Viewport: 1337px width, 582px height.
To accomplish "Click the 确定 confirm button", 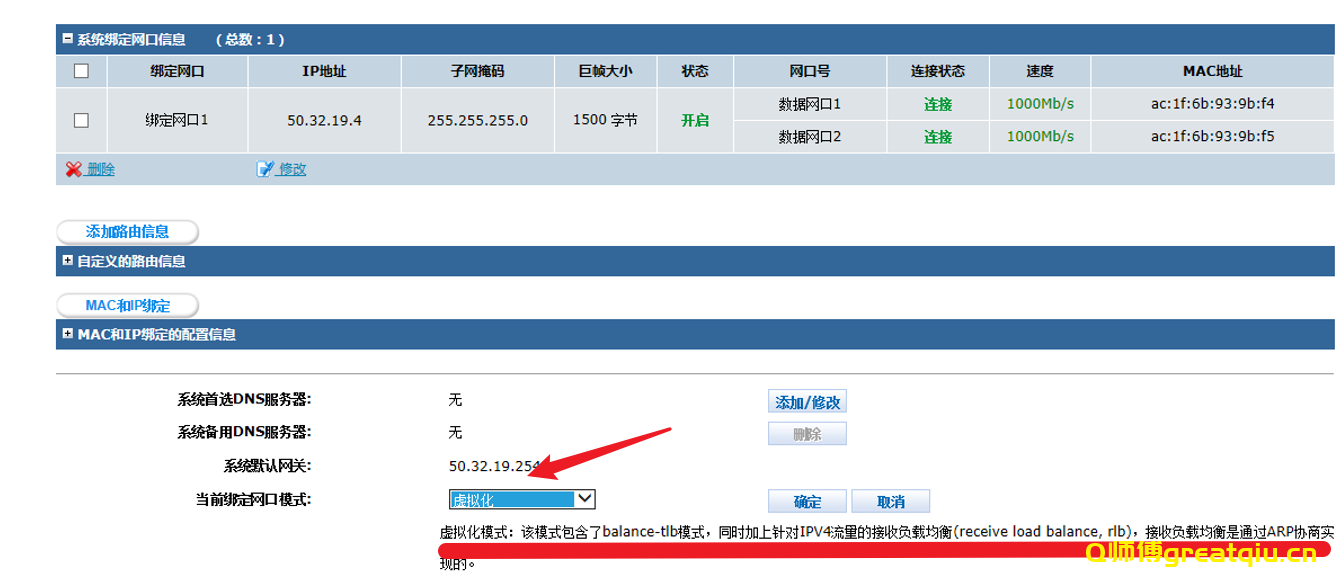I will tap(807, 500).
